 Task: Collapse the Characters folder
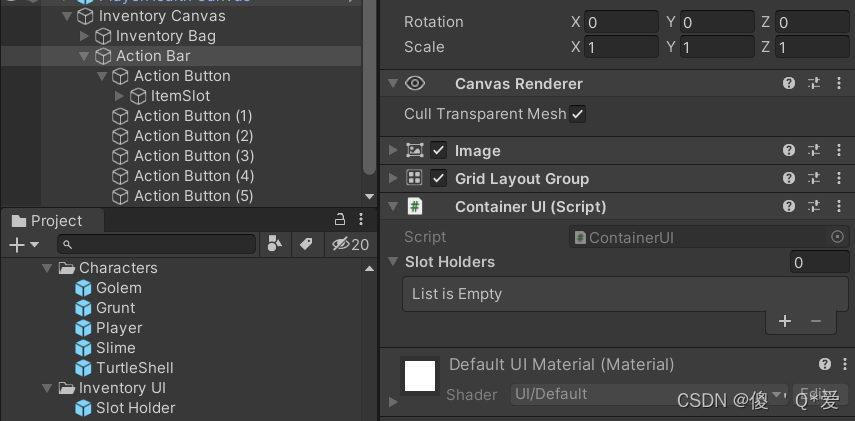click(x=48, y=268)
